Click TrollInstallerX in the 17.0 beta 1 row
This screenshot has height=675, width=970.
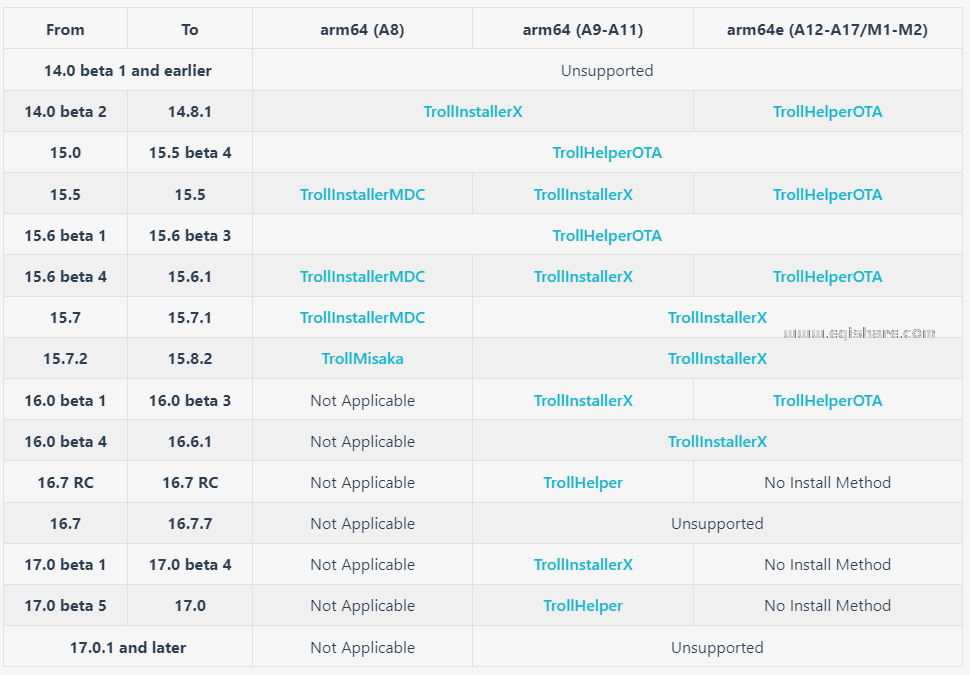(583, 565)
